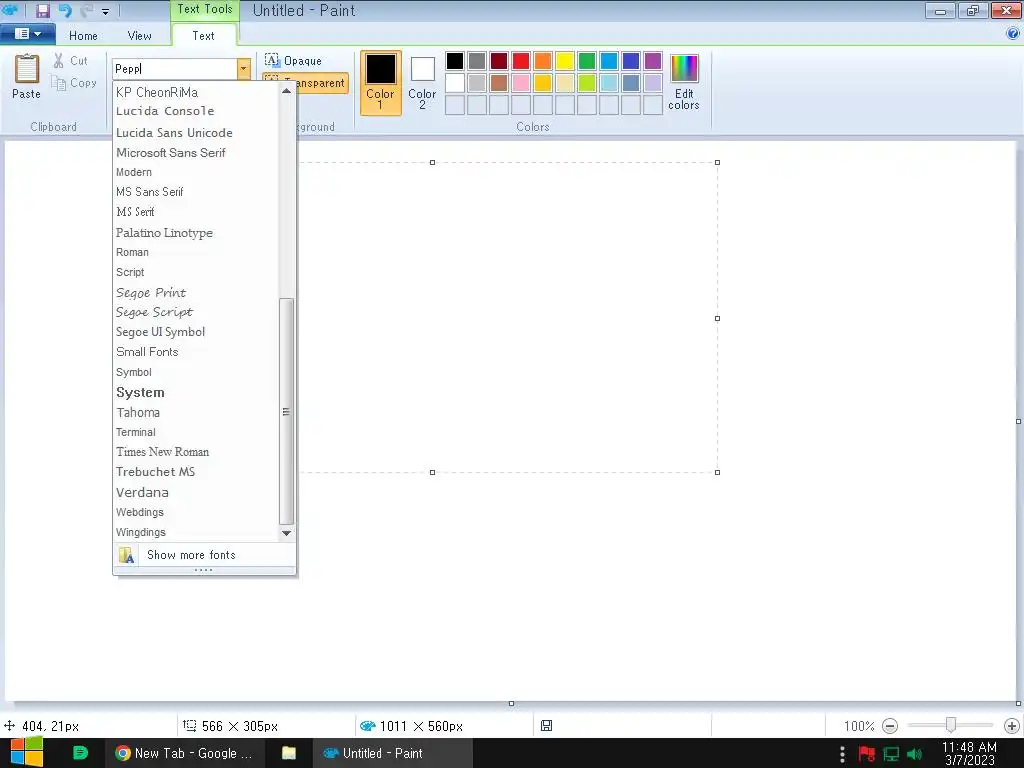Pick the red color swatch
The image size is (1024, 768).
click(x=520, y=61)
